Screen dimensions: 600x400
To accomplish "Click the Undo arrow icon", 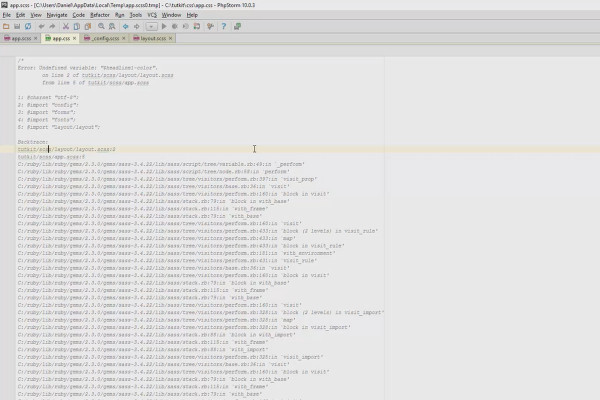I will click(41, 26).
